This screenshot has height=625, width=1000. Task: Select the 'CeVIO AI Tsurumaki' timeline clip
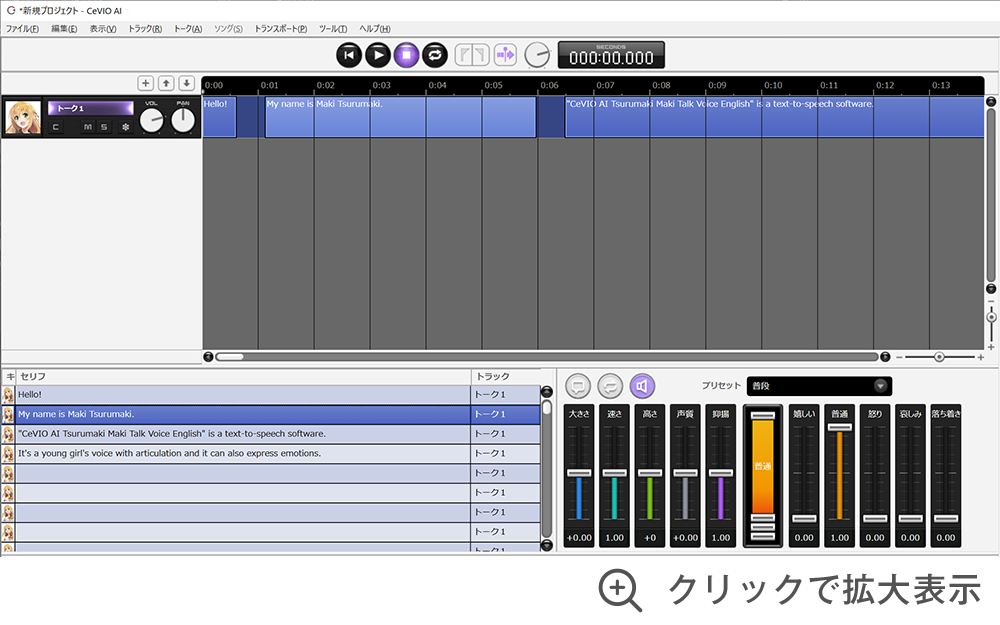click(774, 117)
